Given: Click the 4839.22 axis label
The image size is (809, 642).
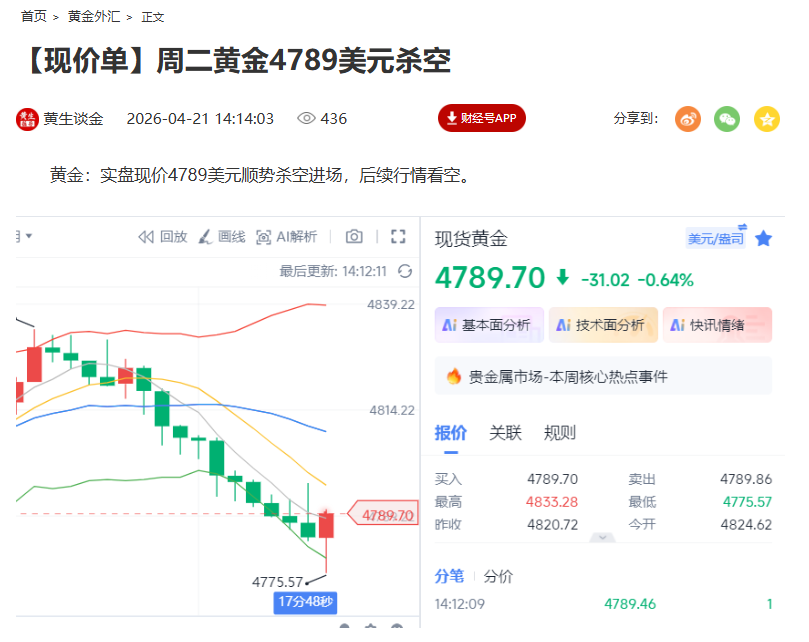Looking at the screenshot, I should click(391, 304).
